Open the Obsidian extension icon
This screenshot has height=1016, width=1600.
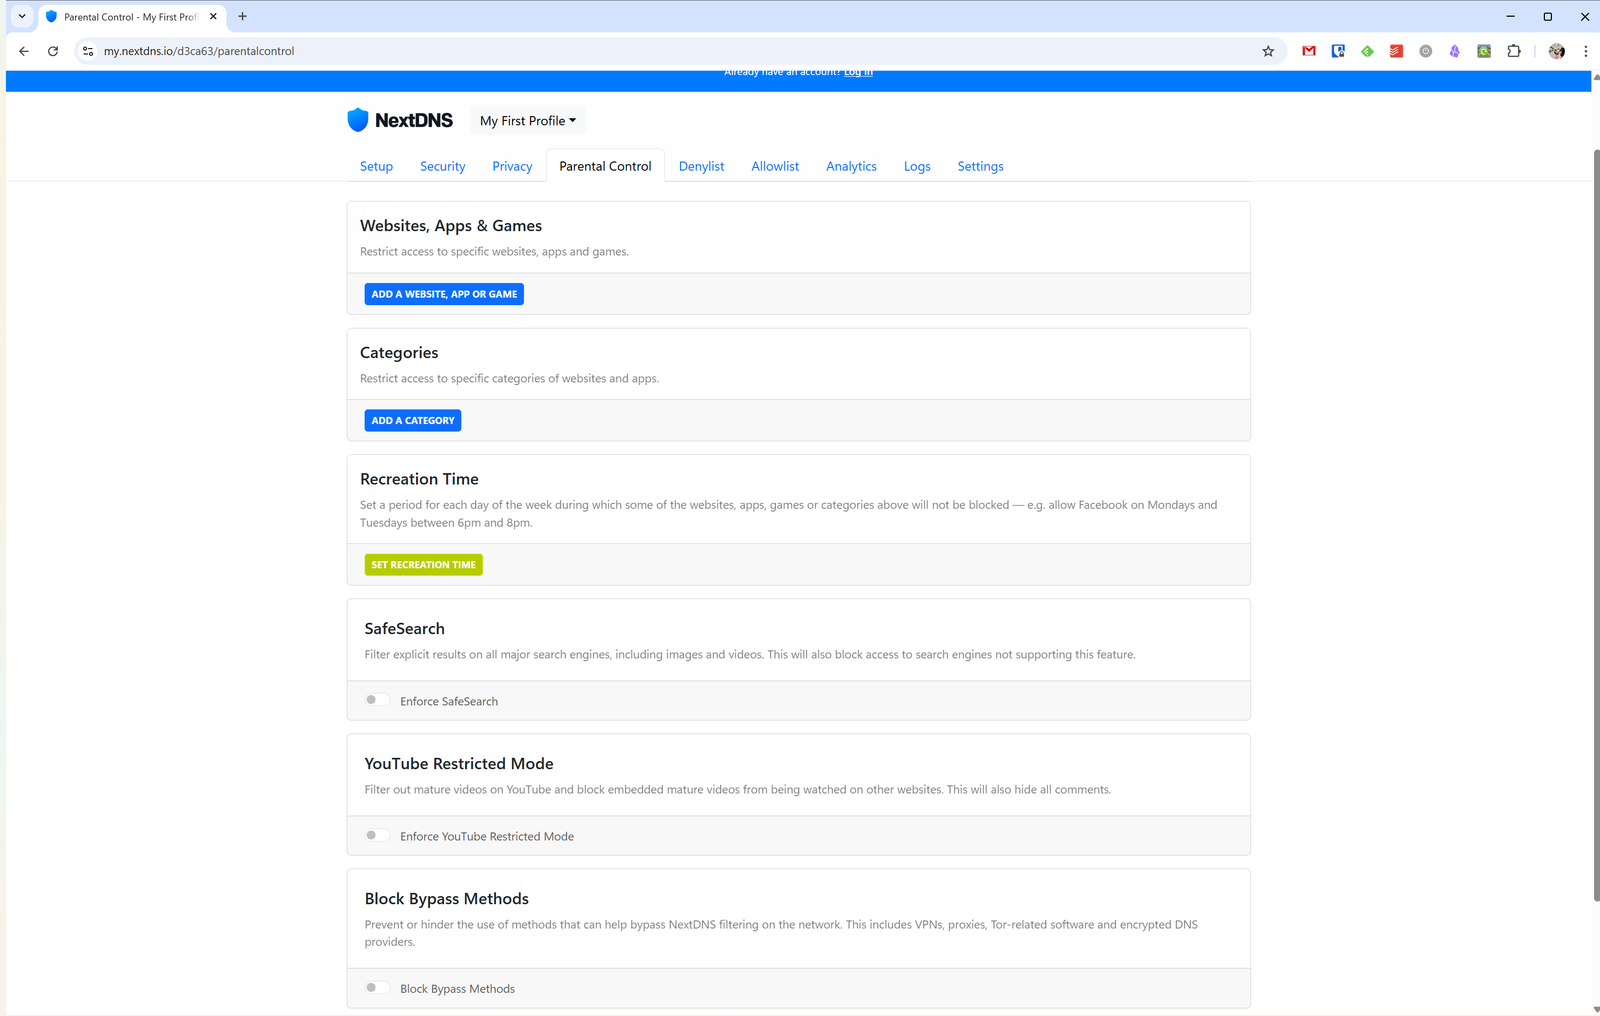tap(1455, 51)
